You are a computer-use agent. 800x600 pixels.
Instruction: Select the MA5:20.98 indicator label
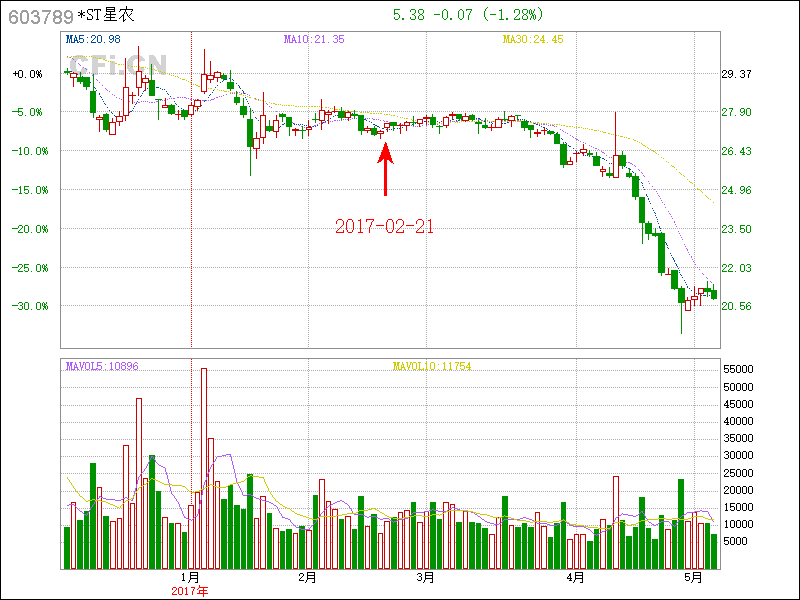tap(93, 39)
